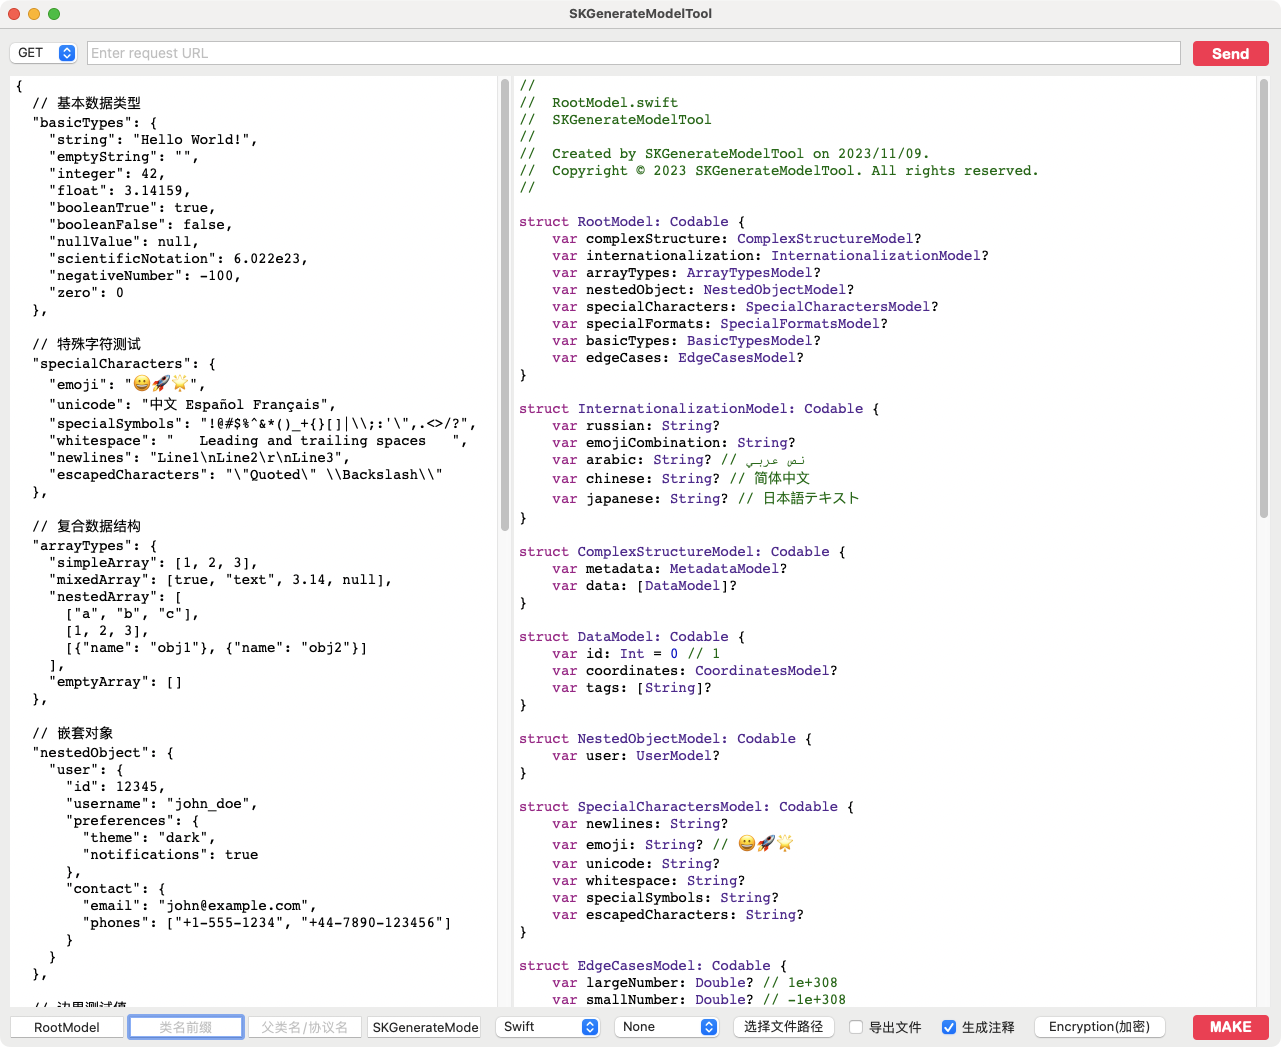The image size is (1281, 1047).
Task: Click "struct EdgeCasesModel: Codable" line
Action: click(653, 966)
